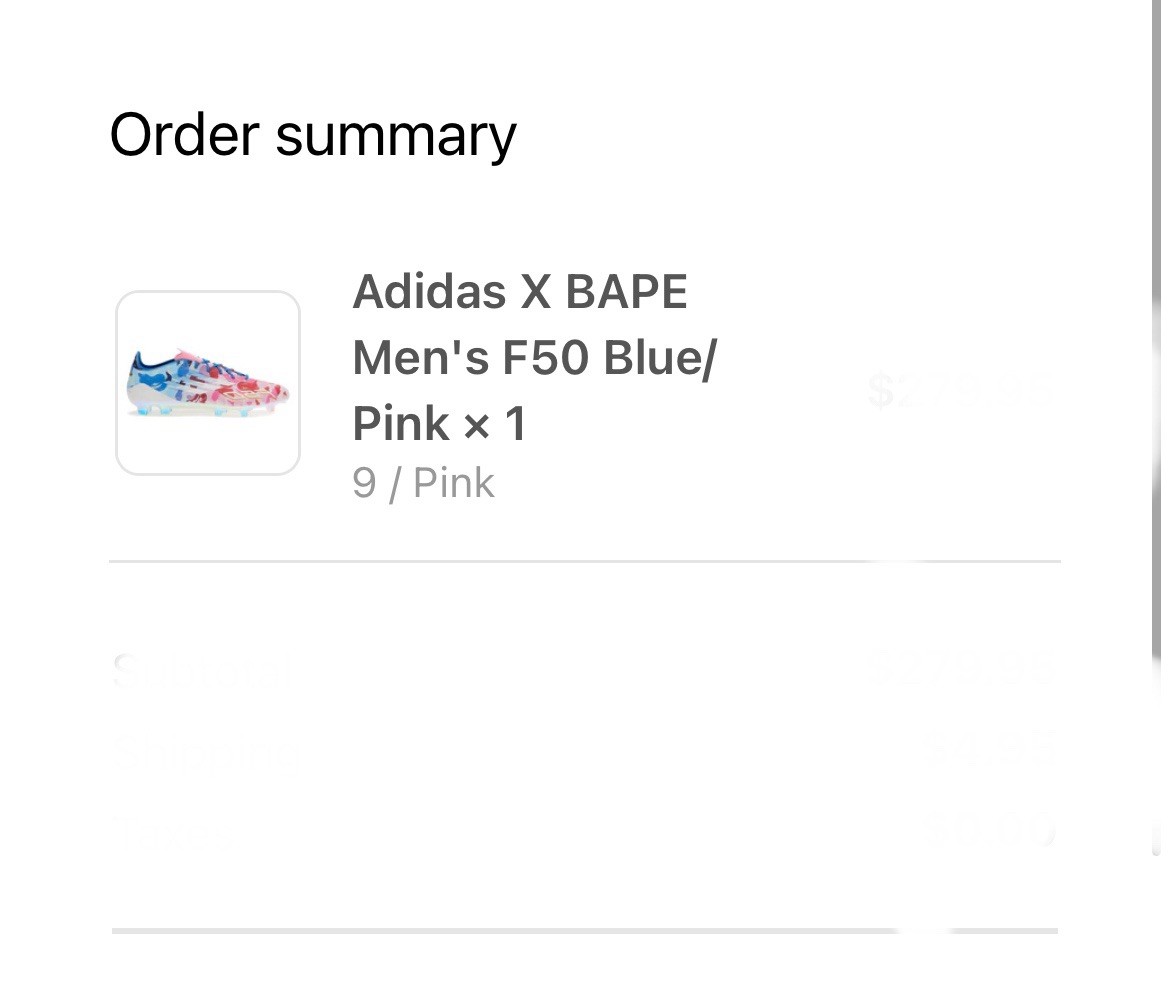Select the faded Shipping label
This screenshot has width=1170, height=983.
(205, 750)
